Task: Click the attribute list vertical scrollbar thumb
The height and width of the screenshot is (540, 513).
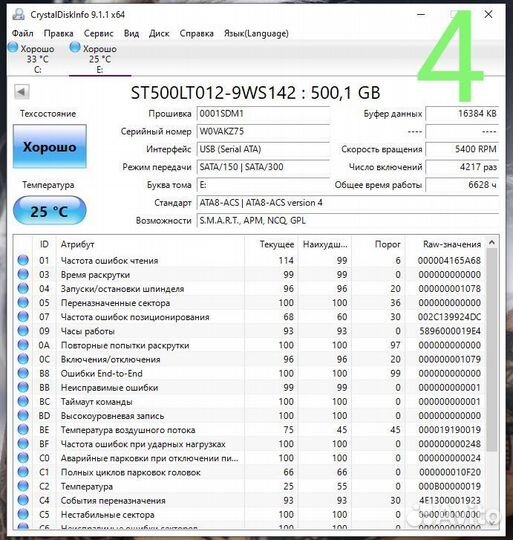Action: click(x=492, y=349)
